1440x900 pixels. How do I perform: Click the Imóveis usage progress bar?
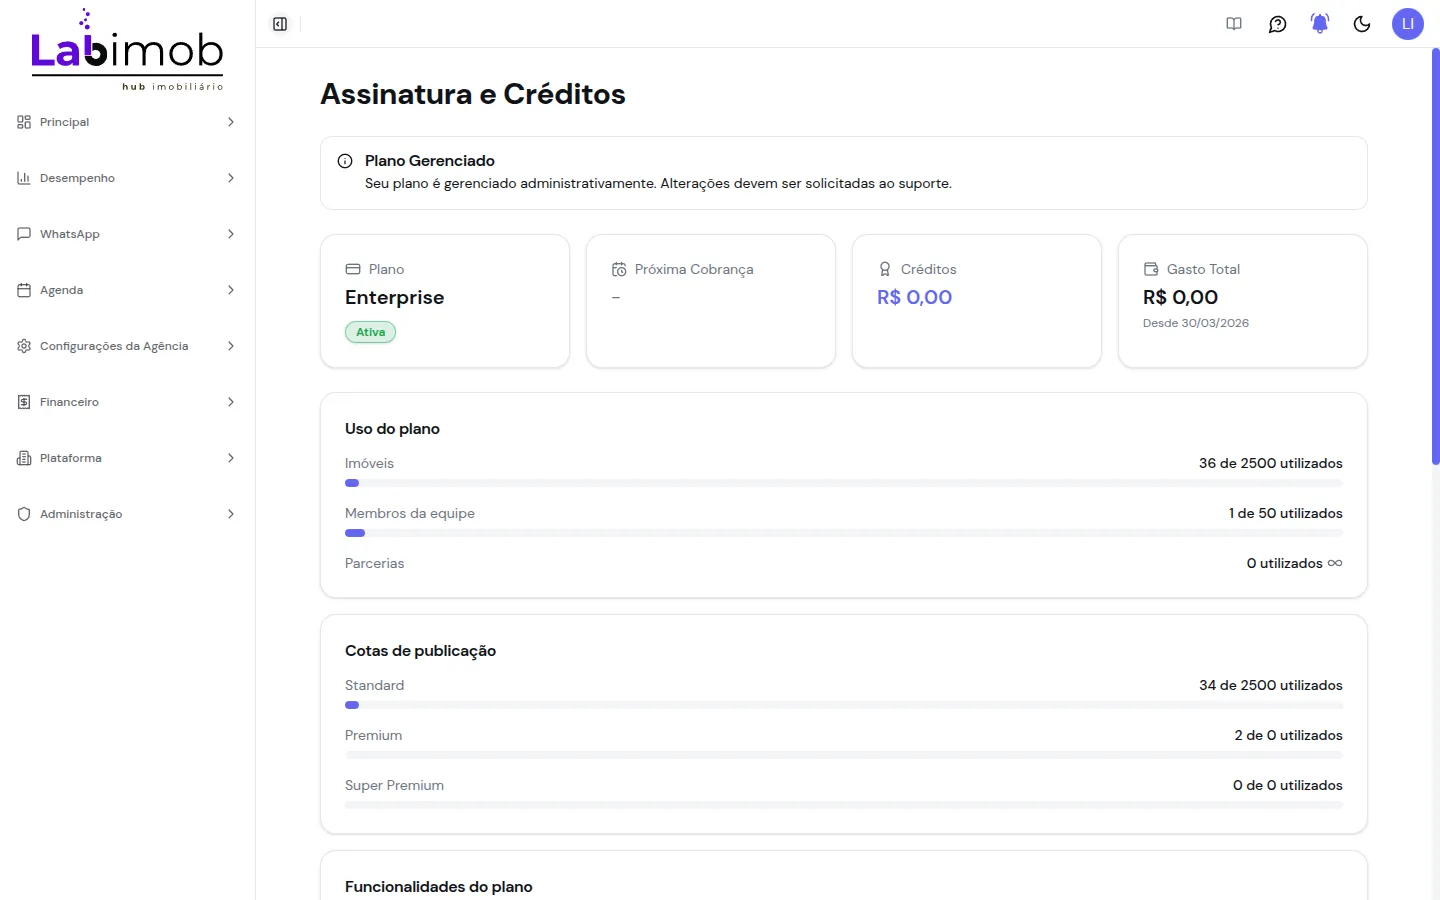pyautogui.click(x=844, y=483)
